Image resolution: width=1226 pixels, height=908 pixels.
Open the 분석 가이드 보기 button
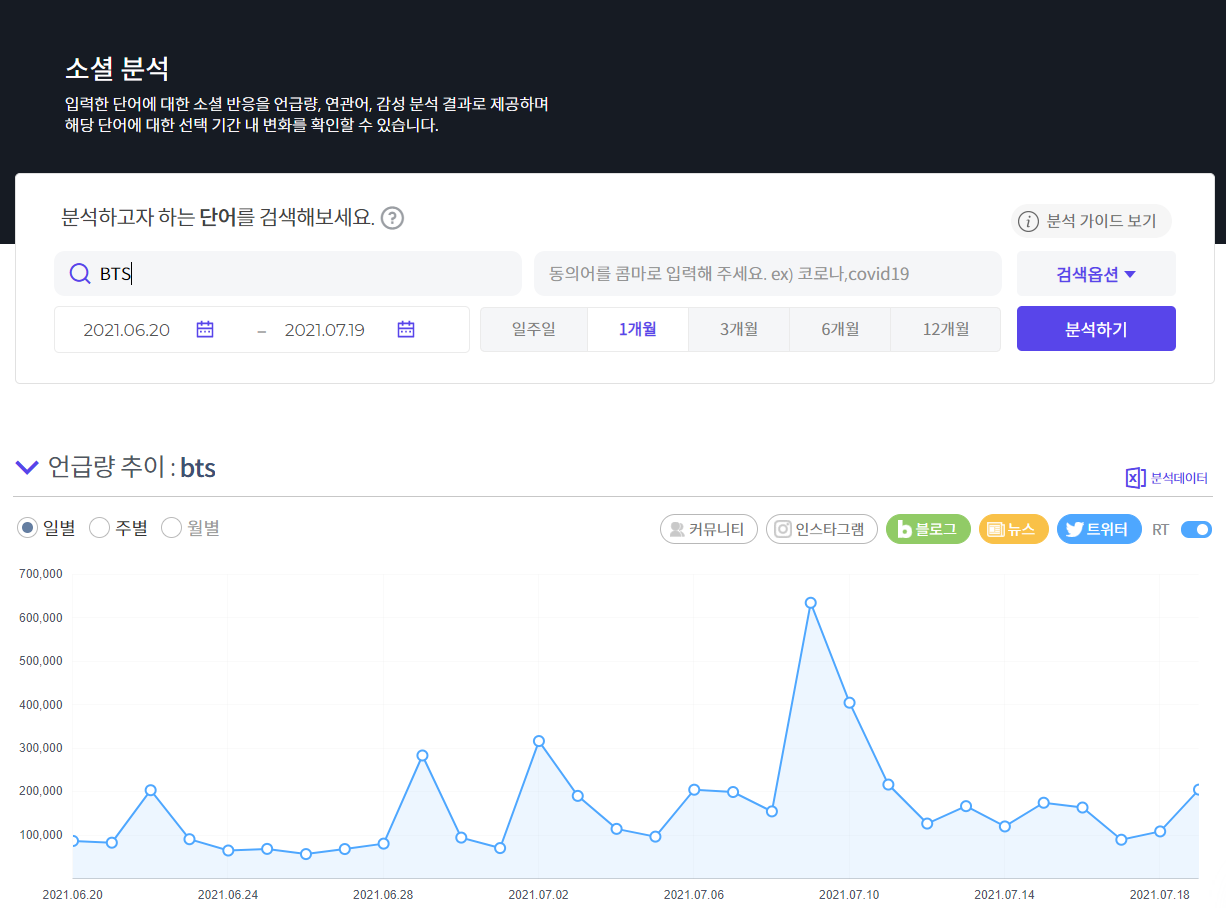1091,221
